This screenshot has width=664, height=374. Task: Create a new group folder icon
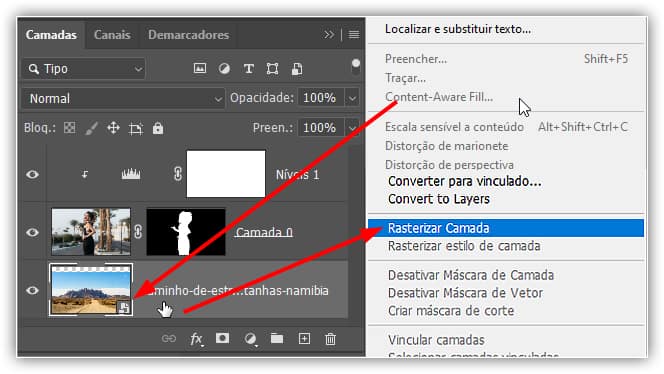coord(277,338)
